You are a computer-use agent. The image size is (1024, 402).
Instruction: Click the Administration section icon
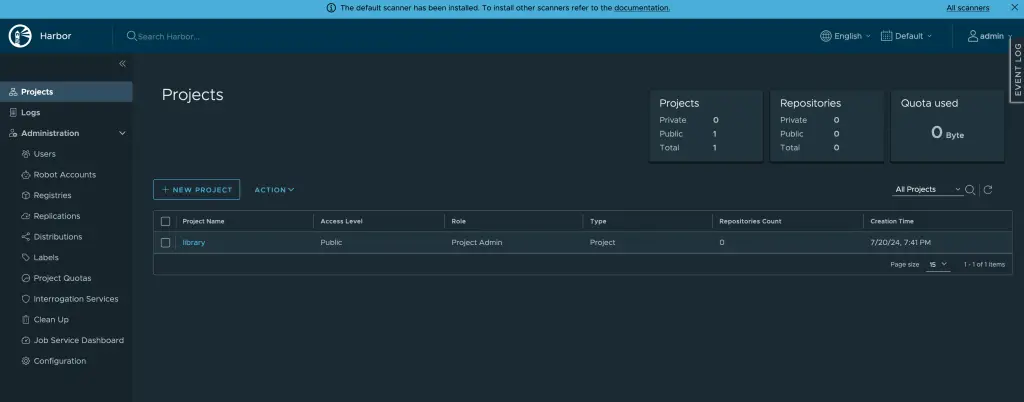point(13,133)
